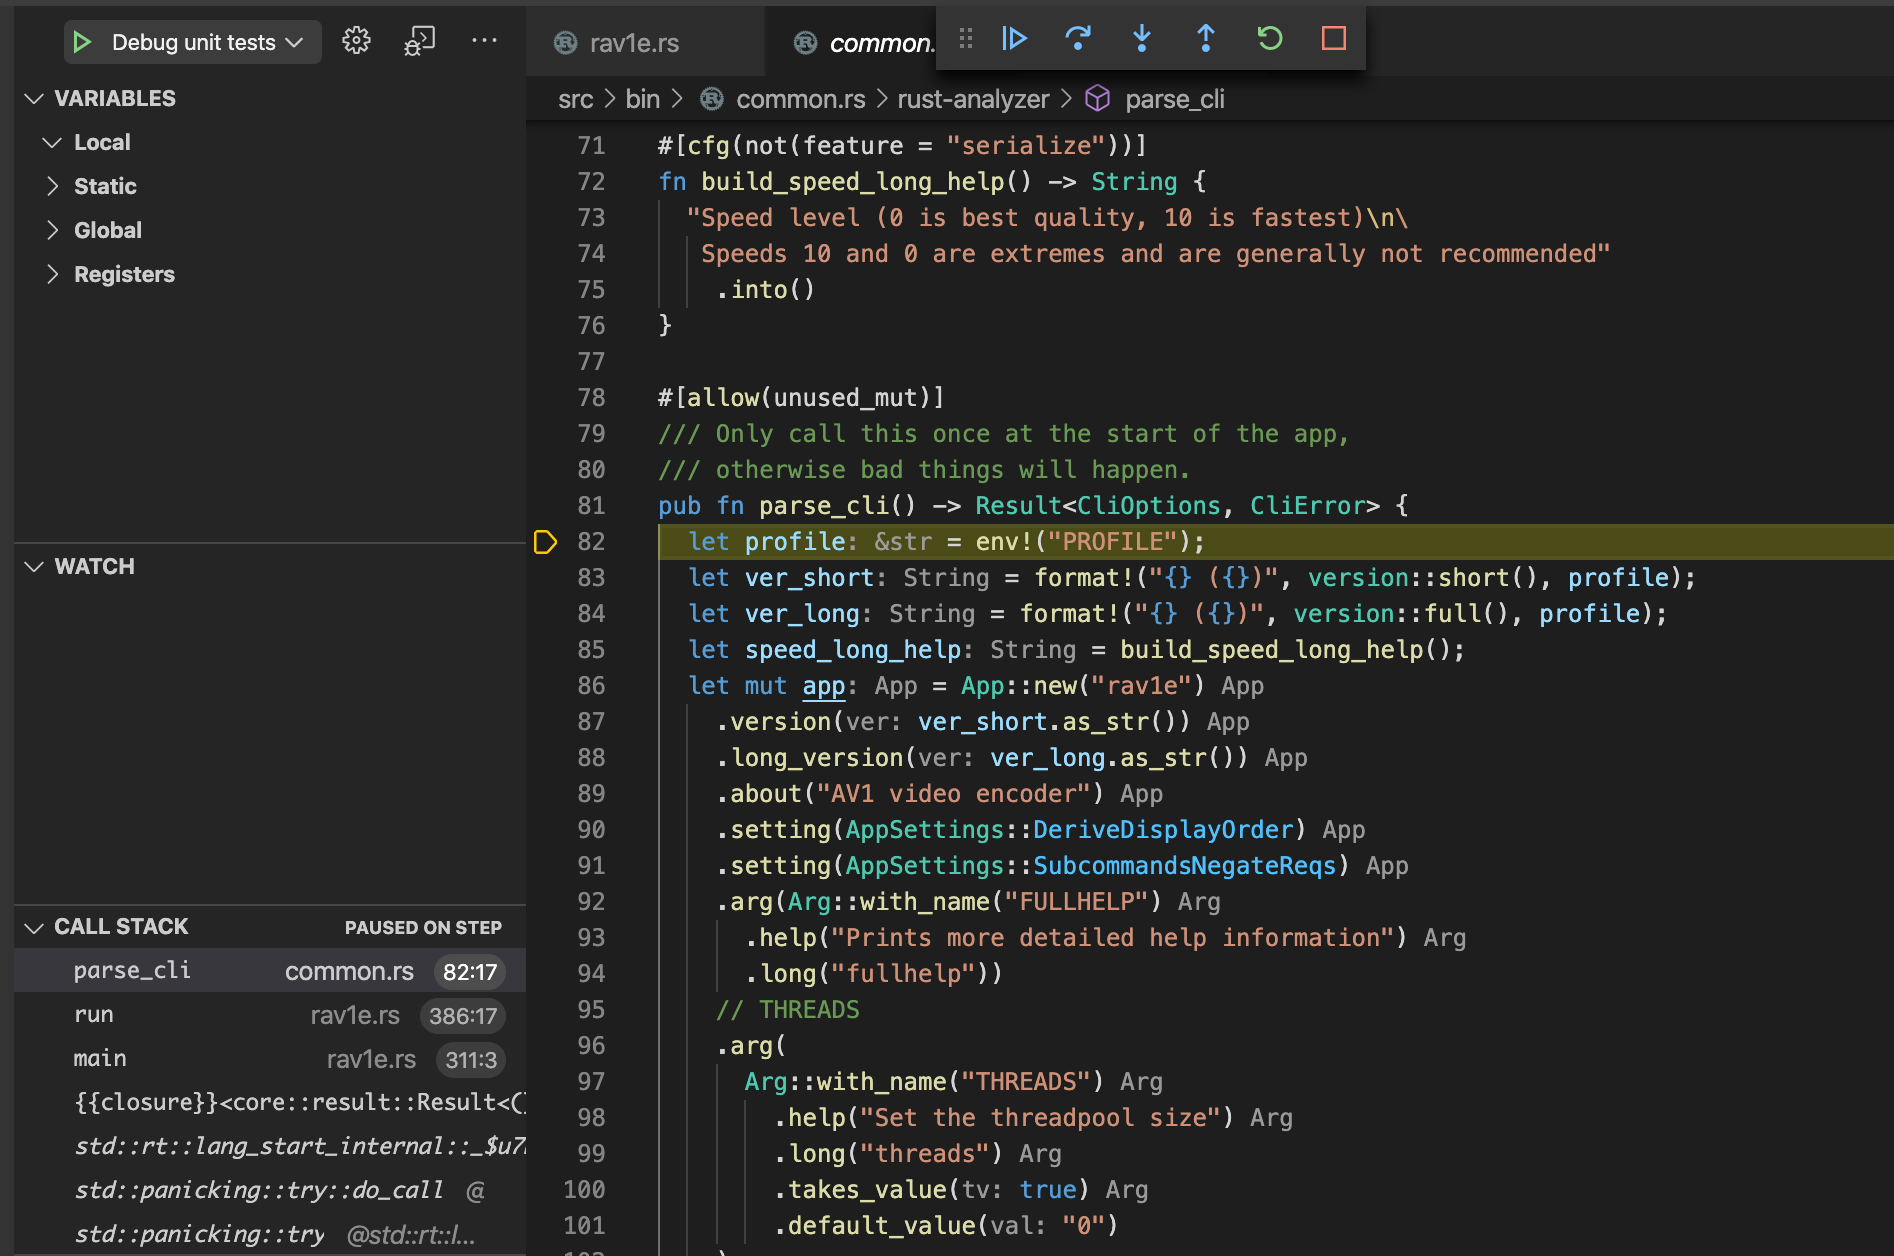Step Into in debug toolbar

[x=1142, y=38]
